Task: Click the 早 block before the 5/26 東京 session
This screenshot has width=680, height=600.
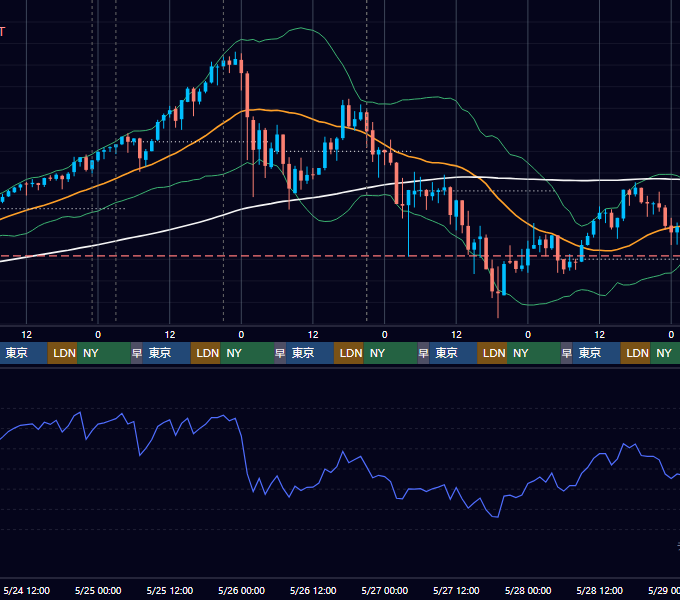Action: 280,353
